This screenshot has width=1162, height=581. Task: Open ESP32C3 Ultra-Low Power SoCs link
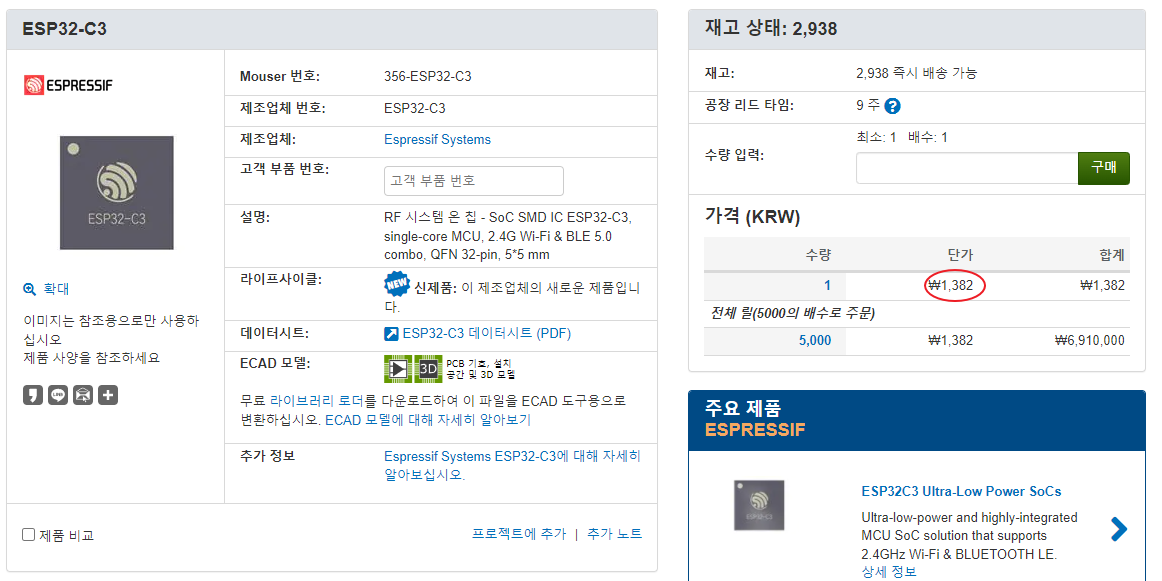[961, 491]
